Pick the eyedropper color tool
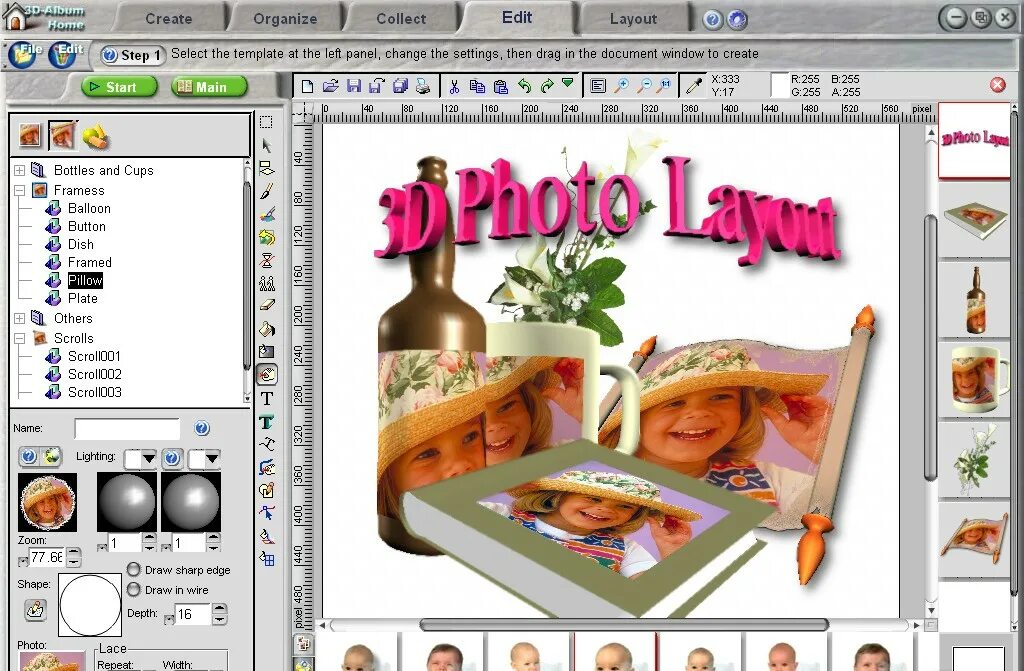 coord(694,86)
